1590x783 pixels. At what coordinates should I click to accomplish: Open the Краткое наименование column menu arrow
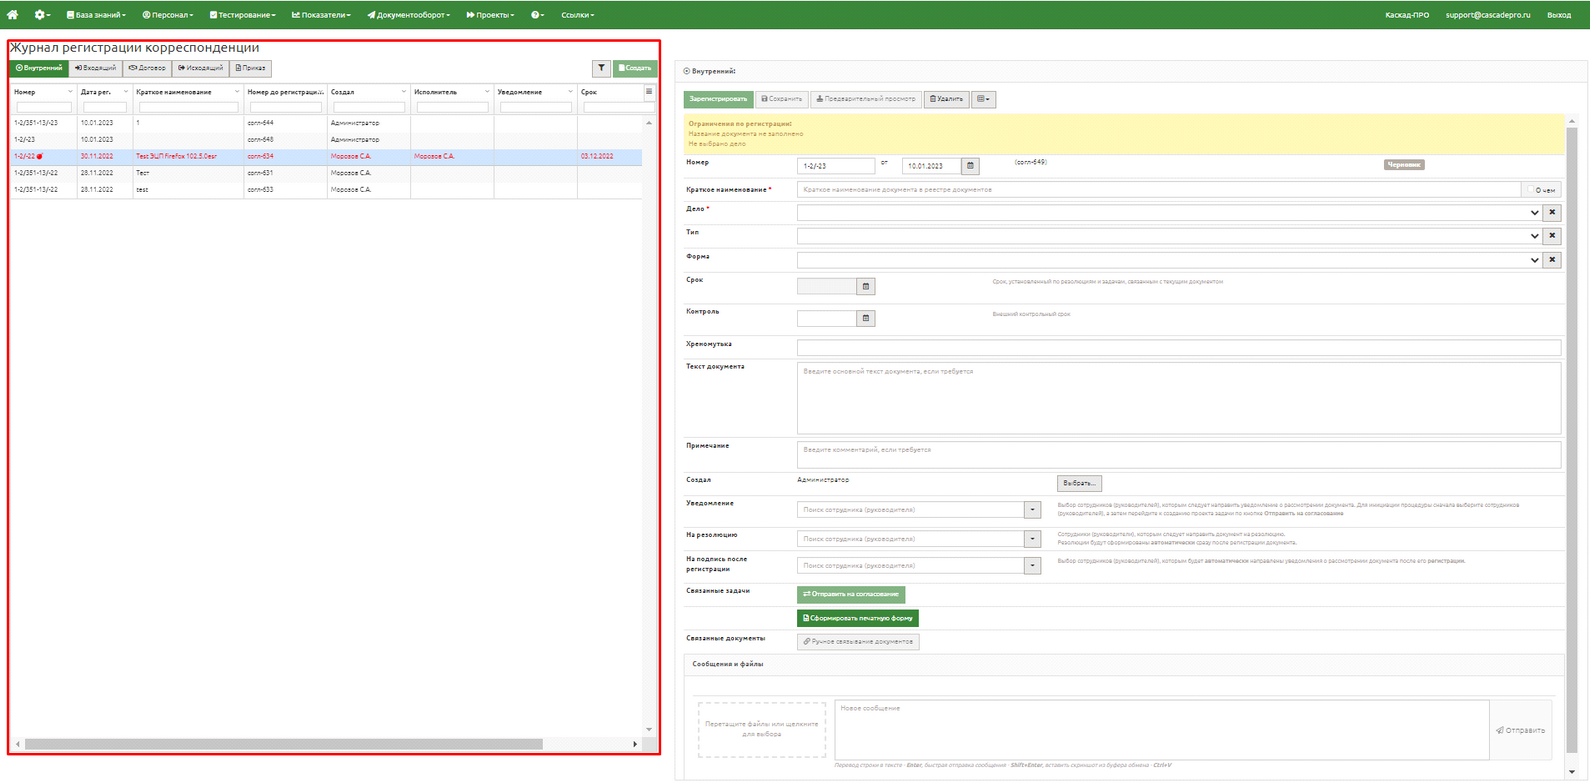(x=237, y=92)
